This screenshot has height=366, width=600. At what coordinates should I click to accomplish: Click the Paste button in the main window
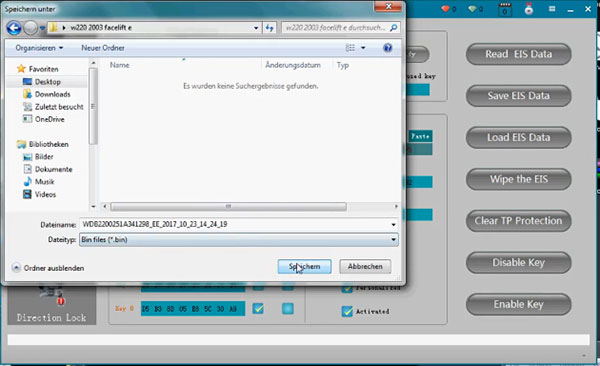(x=420, y=136)
